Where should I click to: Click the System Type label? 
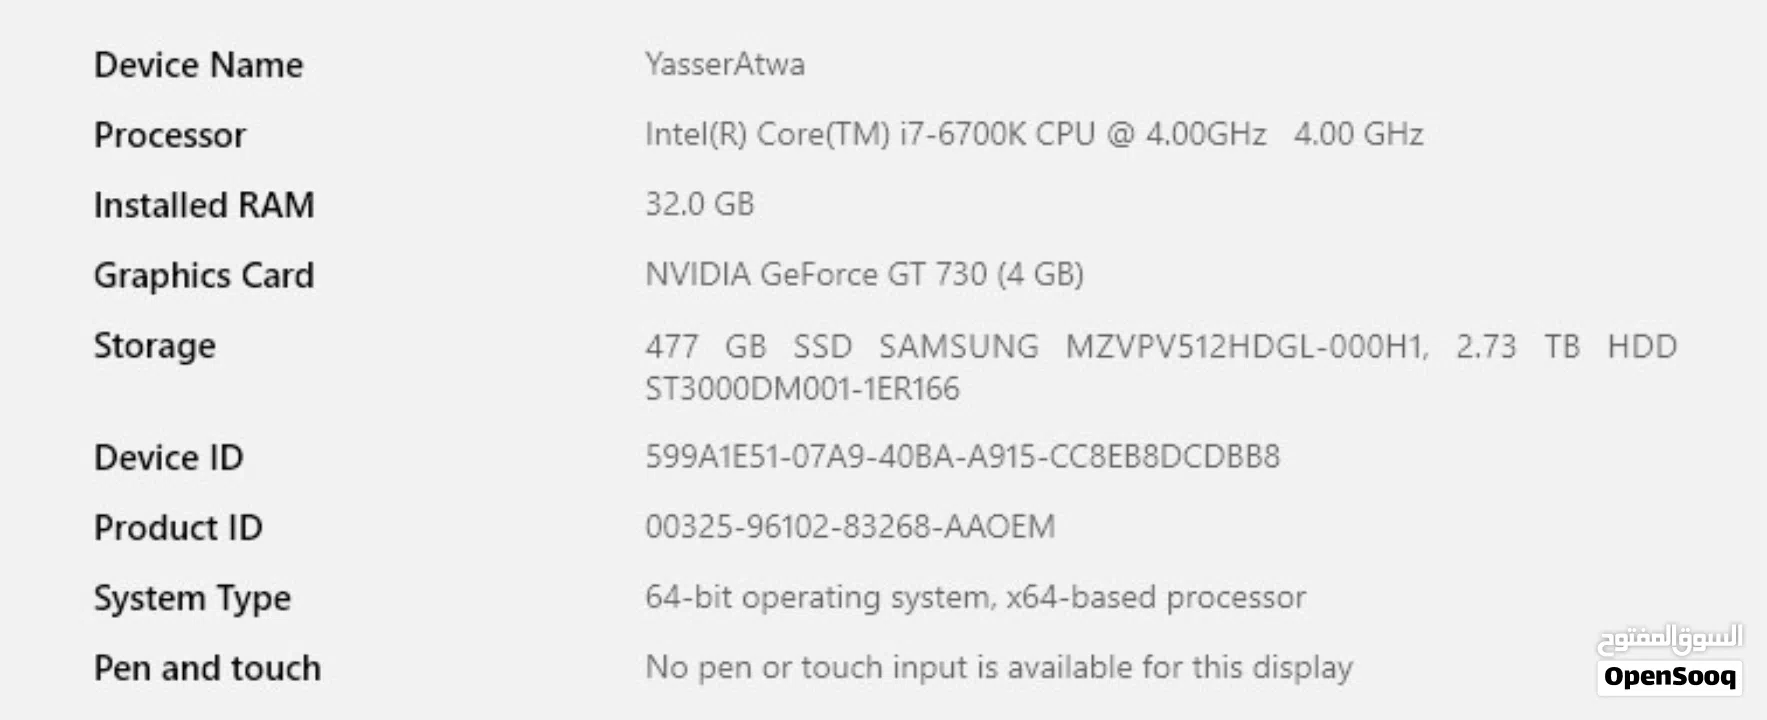(192, 598)
